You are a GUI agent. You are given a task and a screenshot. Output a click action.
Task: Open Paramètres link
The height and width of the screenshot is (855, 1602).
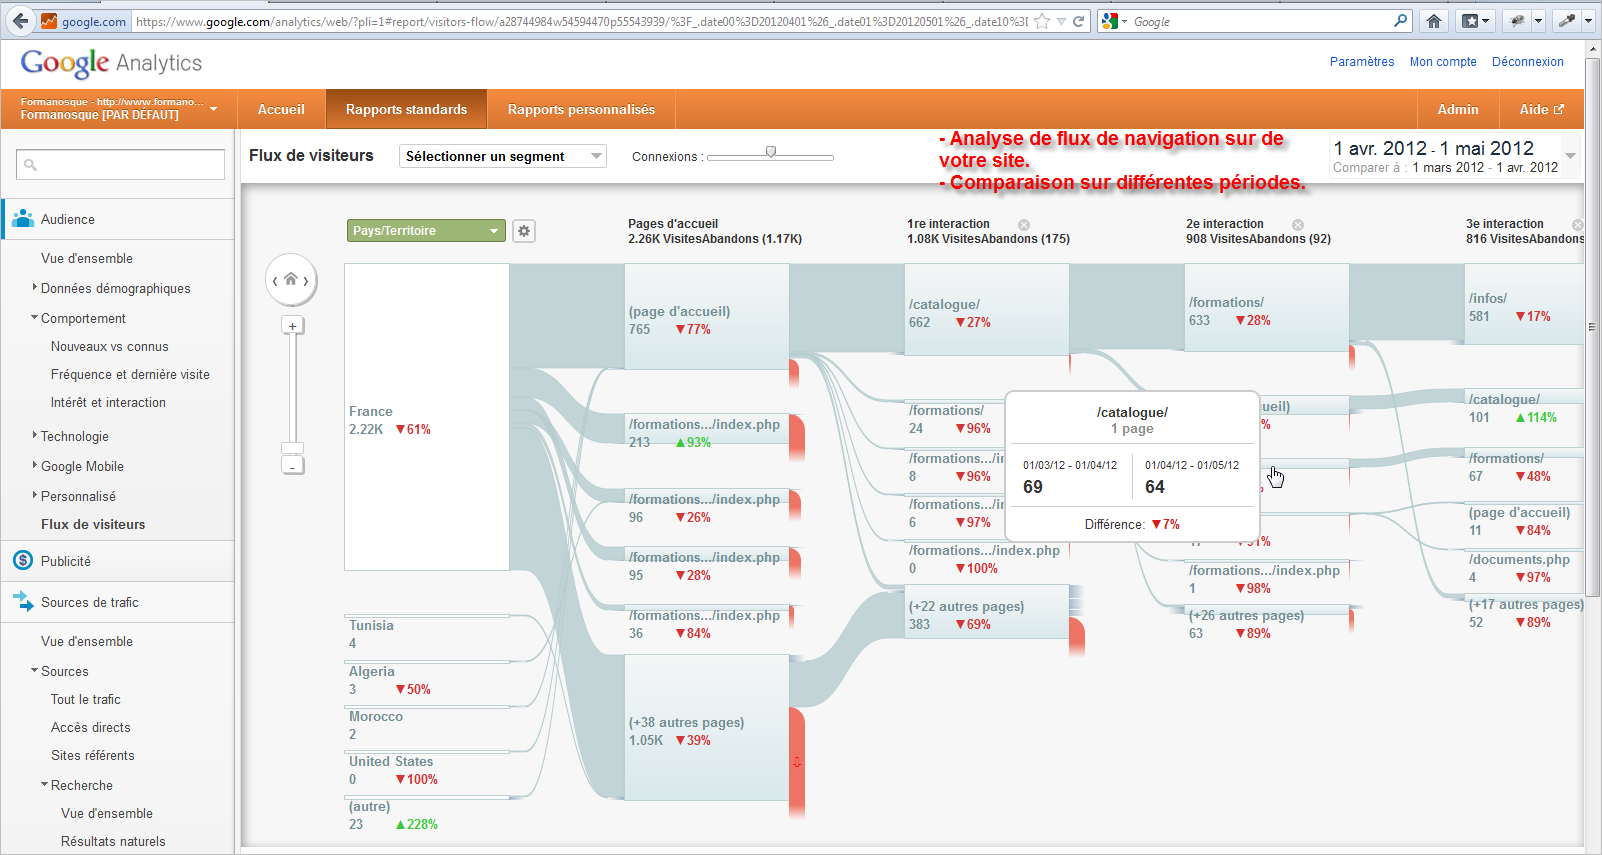click(1362, 62)
